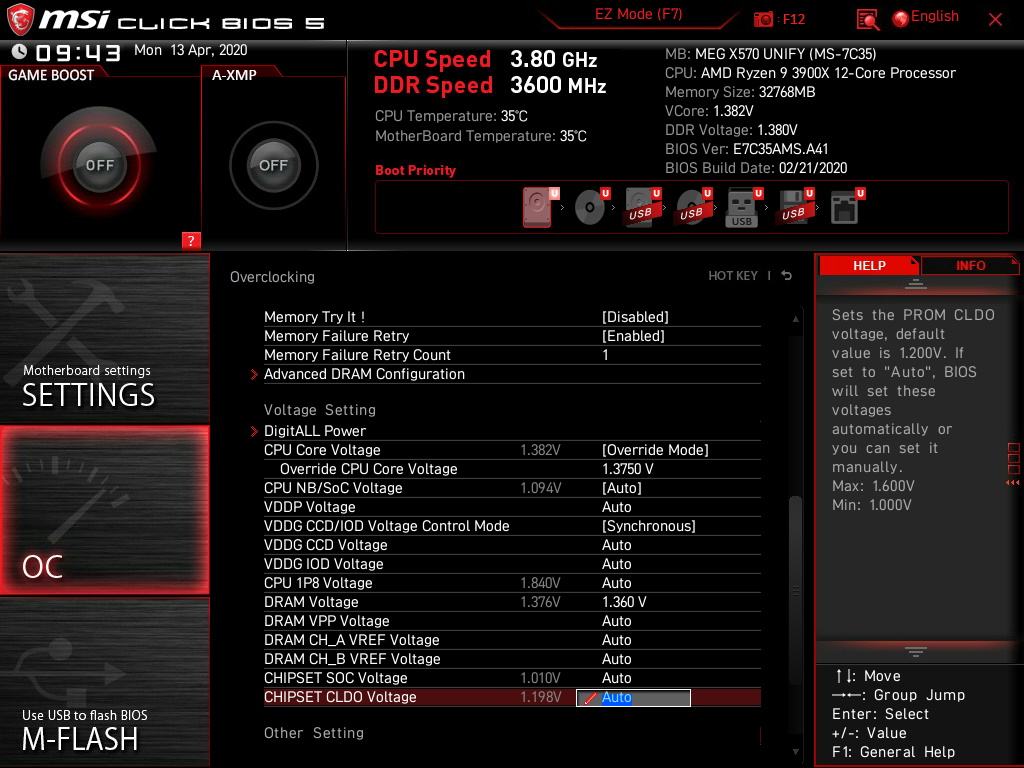Edit the CHIPSET SOC Voltage value
This screenshot has width=1024, height=768.
[616, 677]
